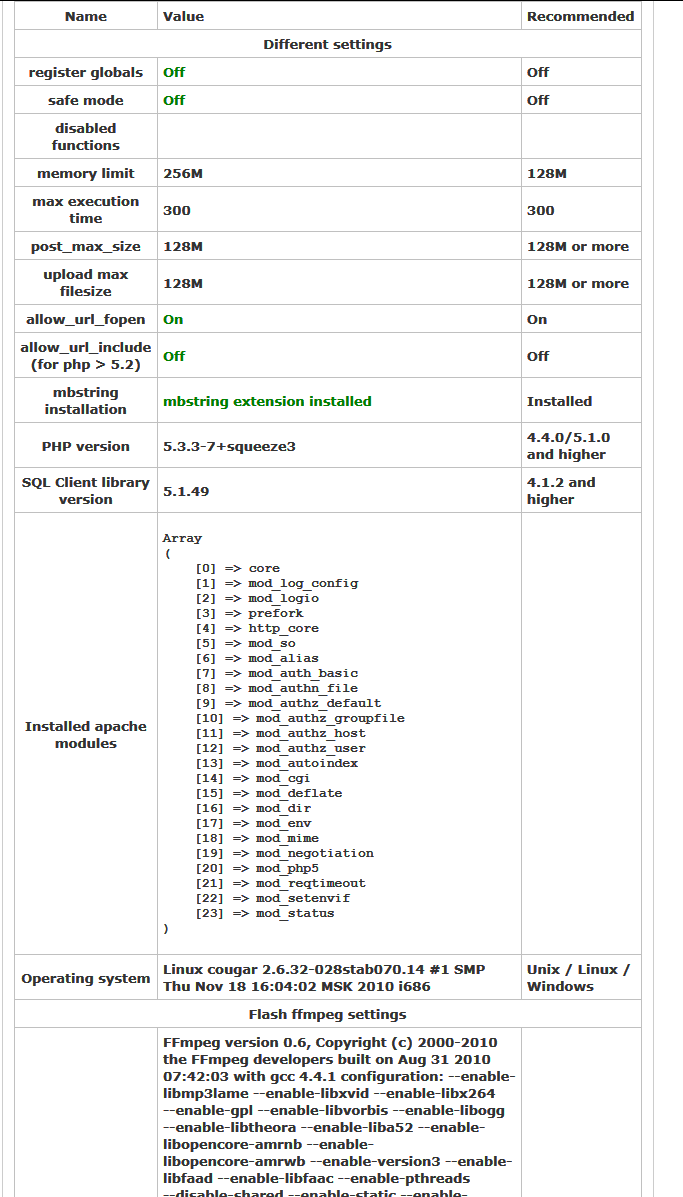Screen dimensions: 683x1197
Task: Click the Name column header
Action: 86,16
